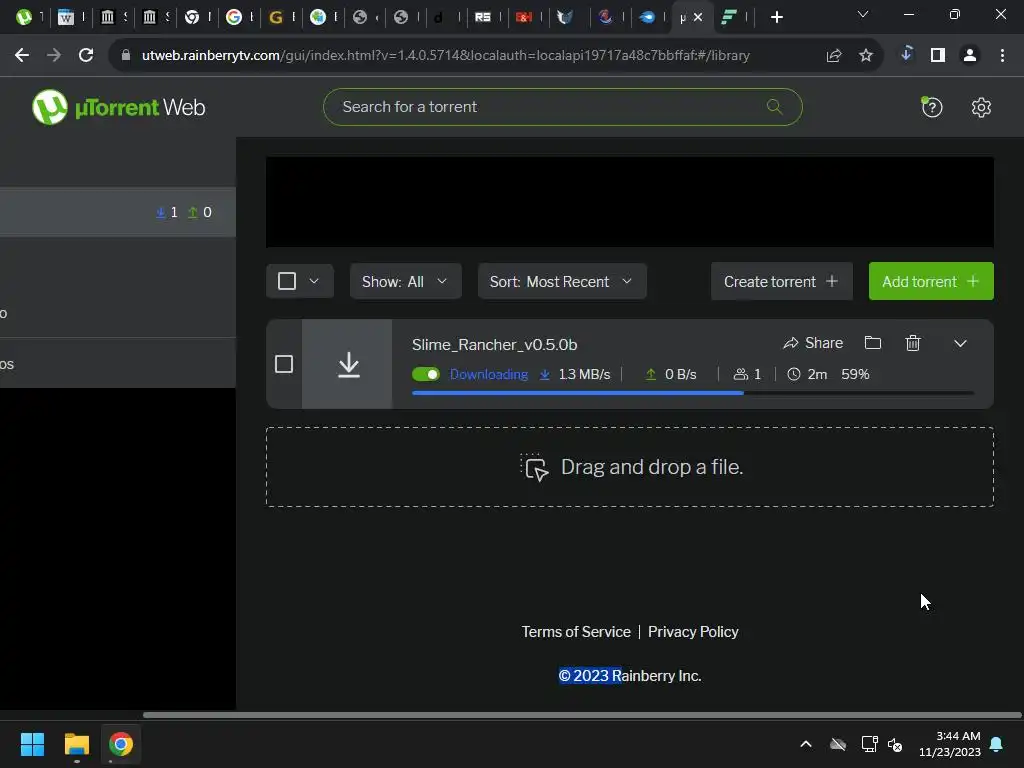Image resolution: width=1024 pixels, height=768 pixels.
Task: Show hidden system tray icons
Action: click(x=806, y=744)
